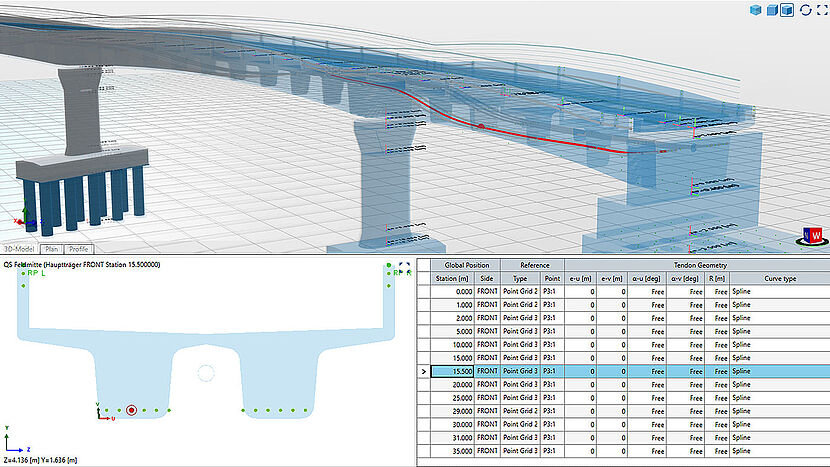Viewport: 830px width, 467px height.
Task: Select the red tendon point in cross-section
Action: pos(131,410)
